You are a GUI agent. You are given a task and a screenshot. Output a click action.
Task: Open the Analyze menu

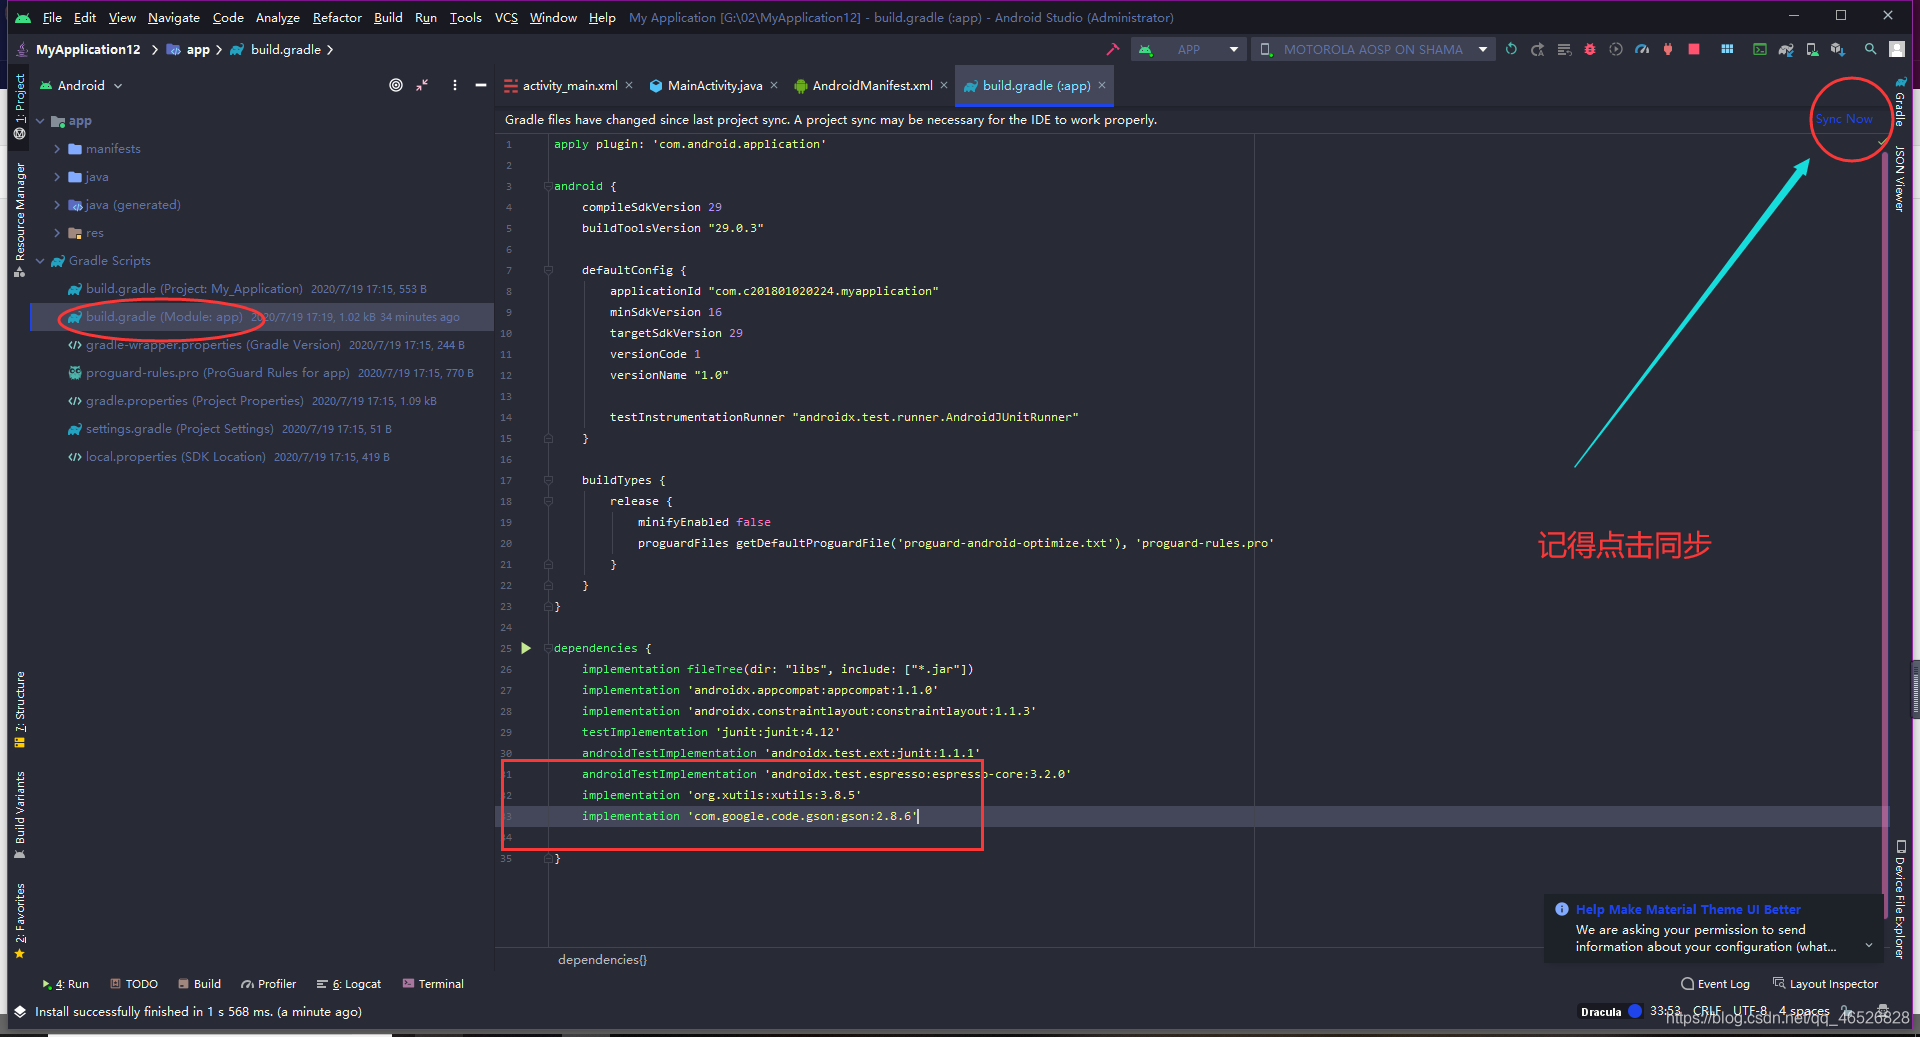point(277,17)
